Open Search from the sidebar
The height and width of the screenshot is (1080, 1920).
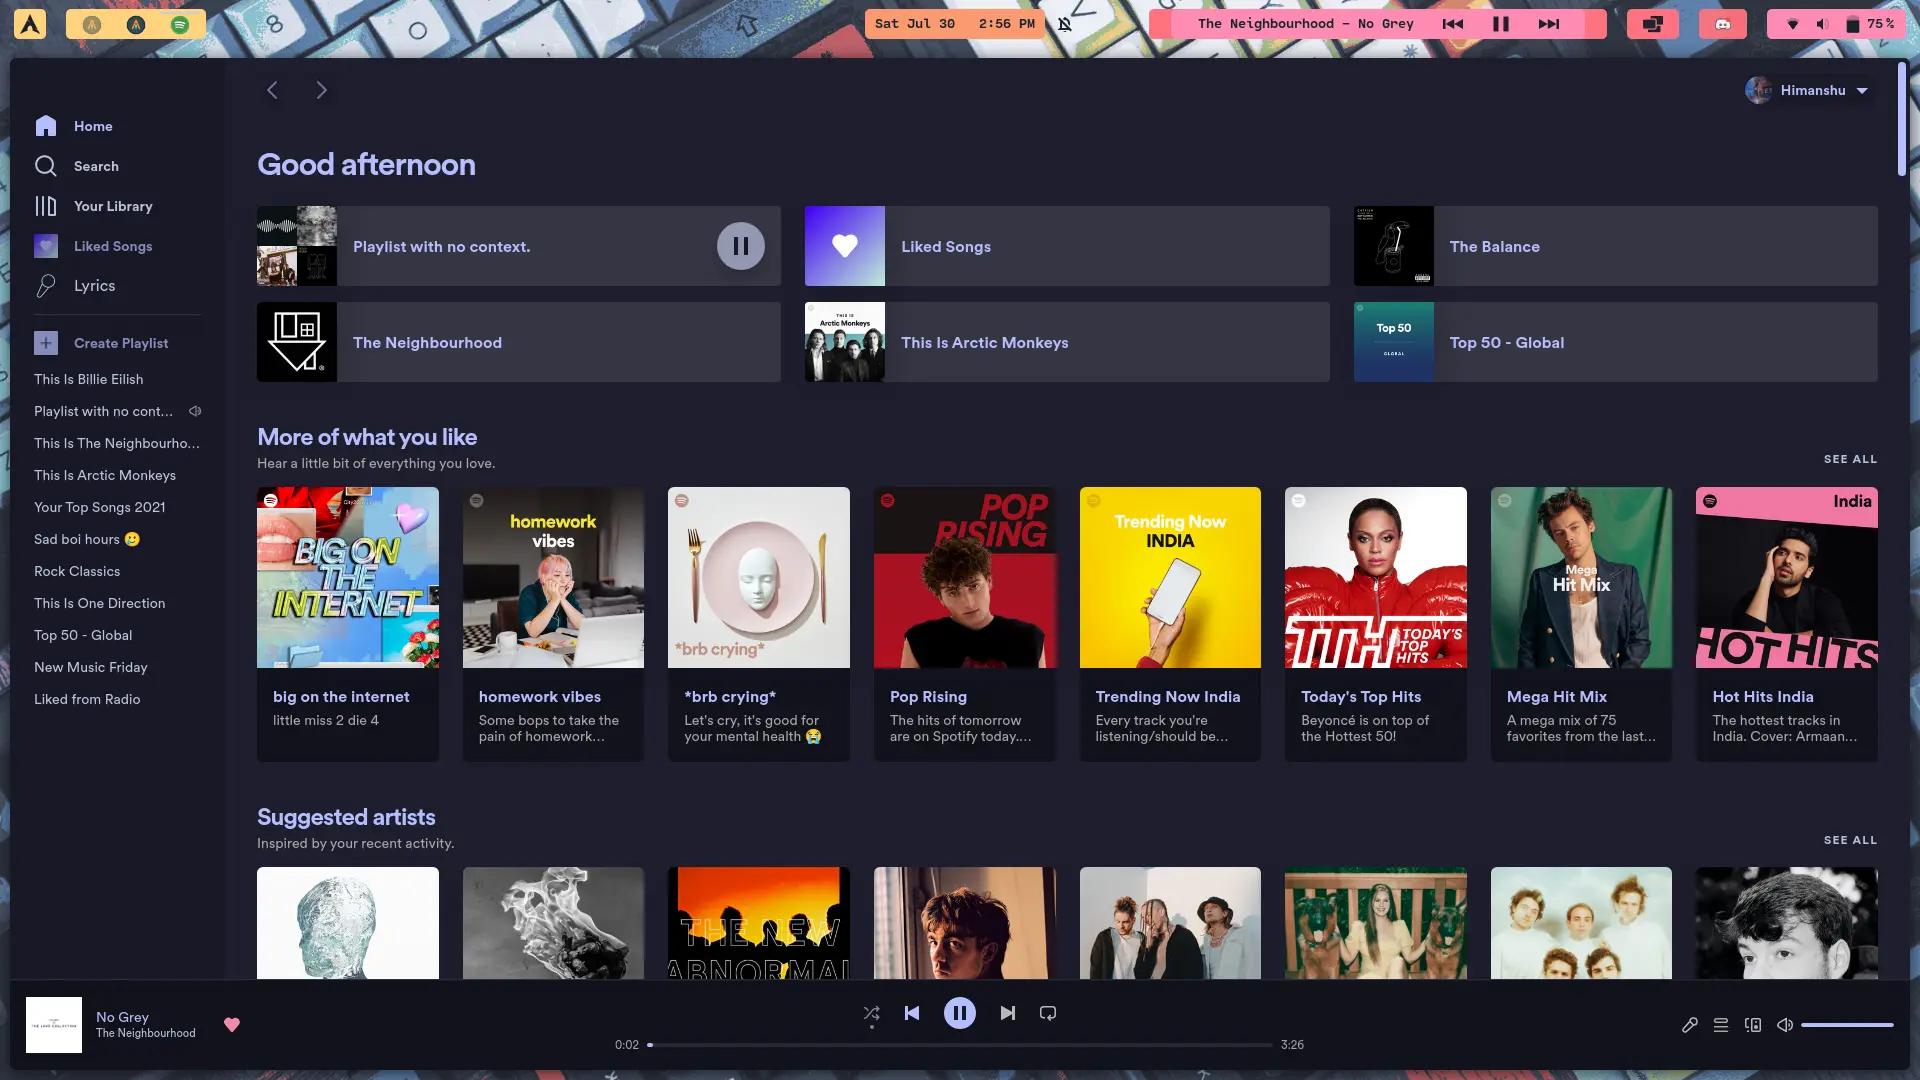tap(95, 166)
